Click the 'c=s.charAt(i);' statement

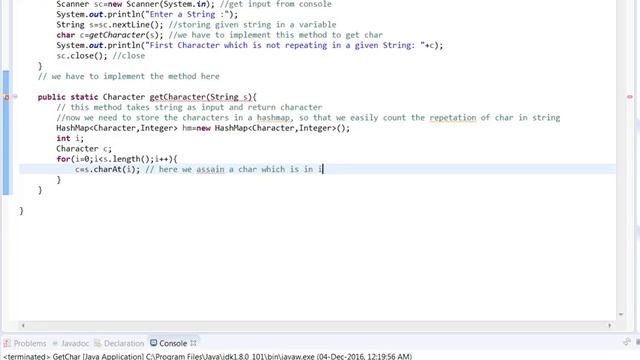pos(107,169)
